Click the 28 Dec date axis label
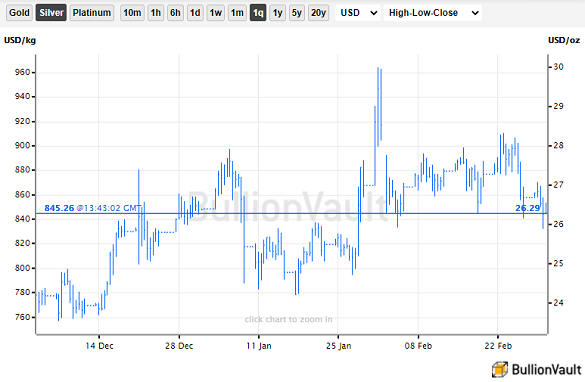The image size is (585, 382). (179, 346)
